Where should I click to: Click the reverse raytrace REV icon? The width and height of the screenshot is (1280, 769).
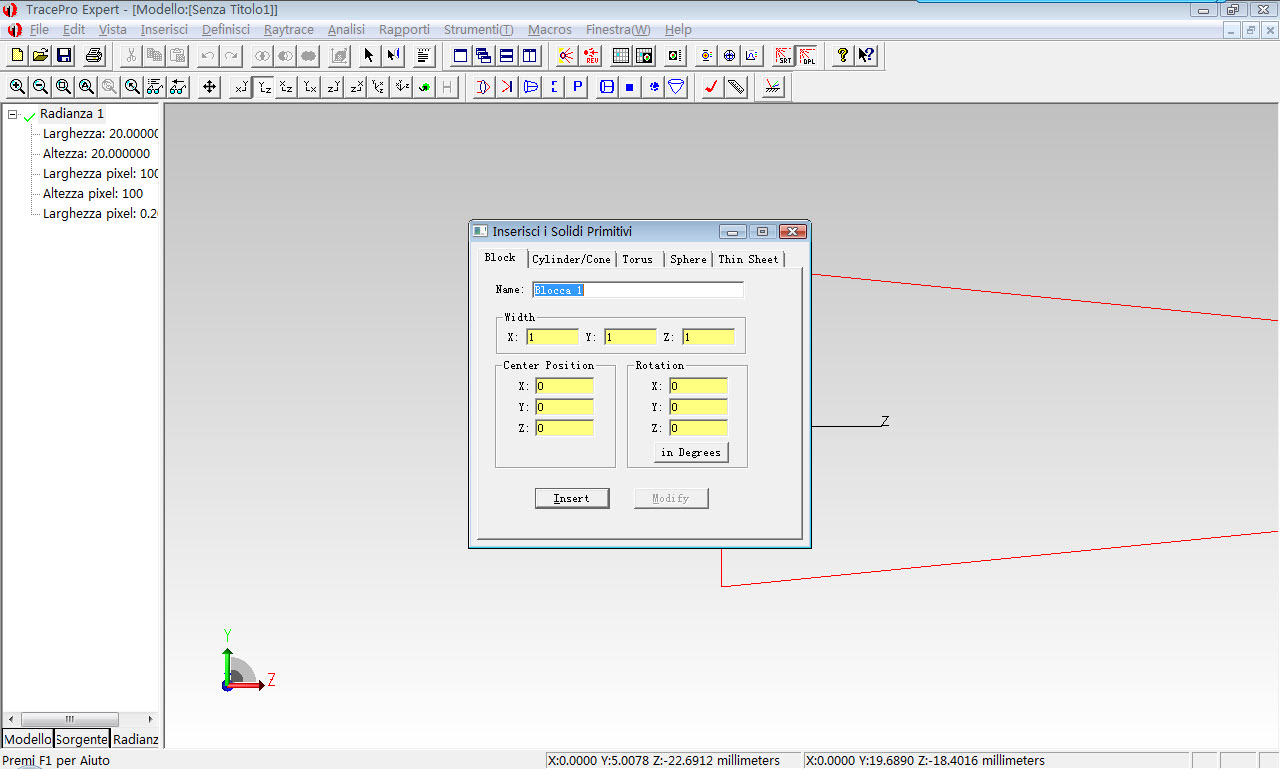pos(590,55)
